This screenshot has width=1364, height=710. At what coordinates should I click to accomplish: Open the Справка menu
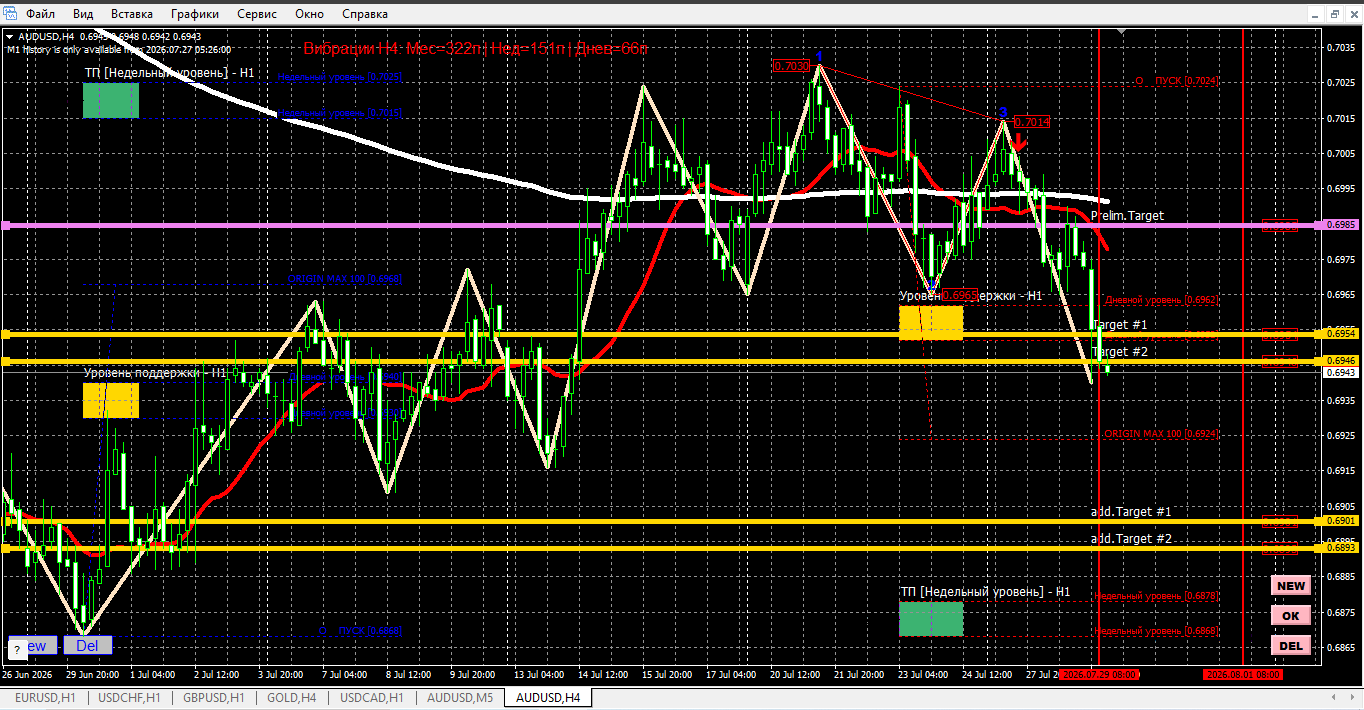pos(365,14)
